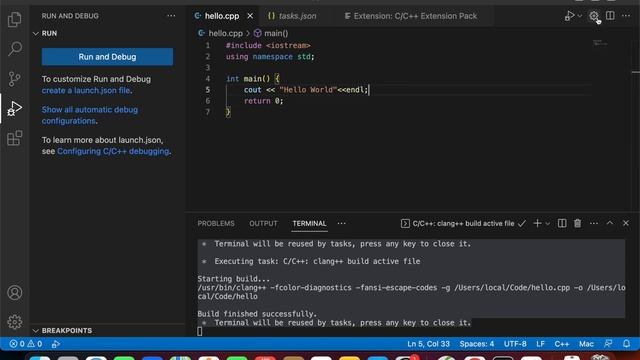This screenshot has height=360, width=640.
Task: Run the C/C++ file from editor toolbar
Action: 569,16
